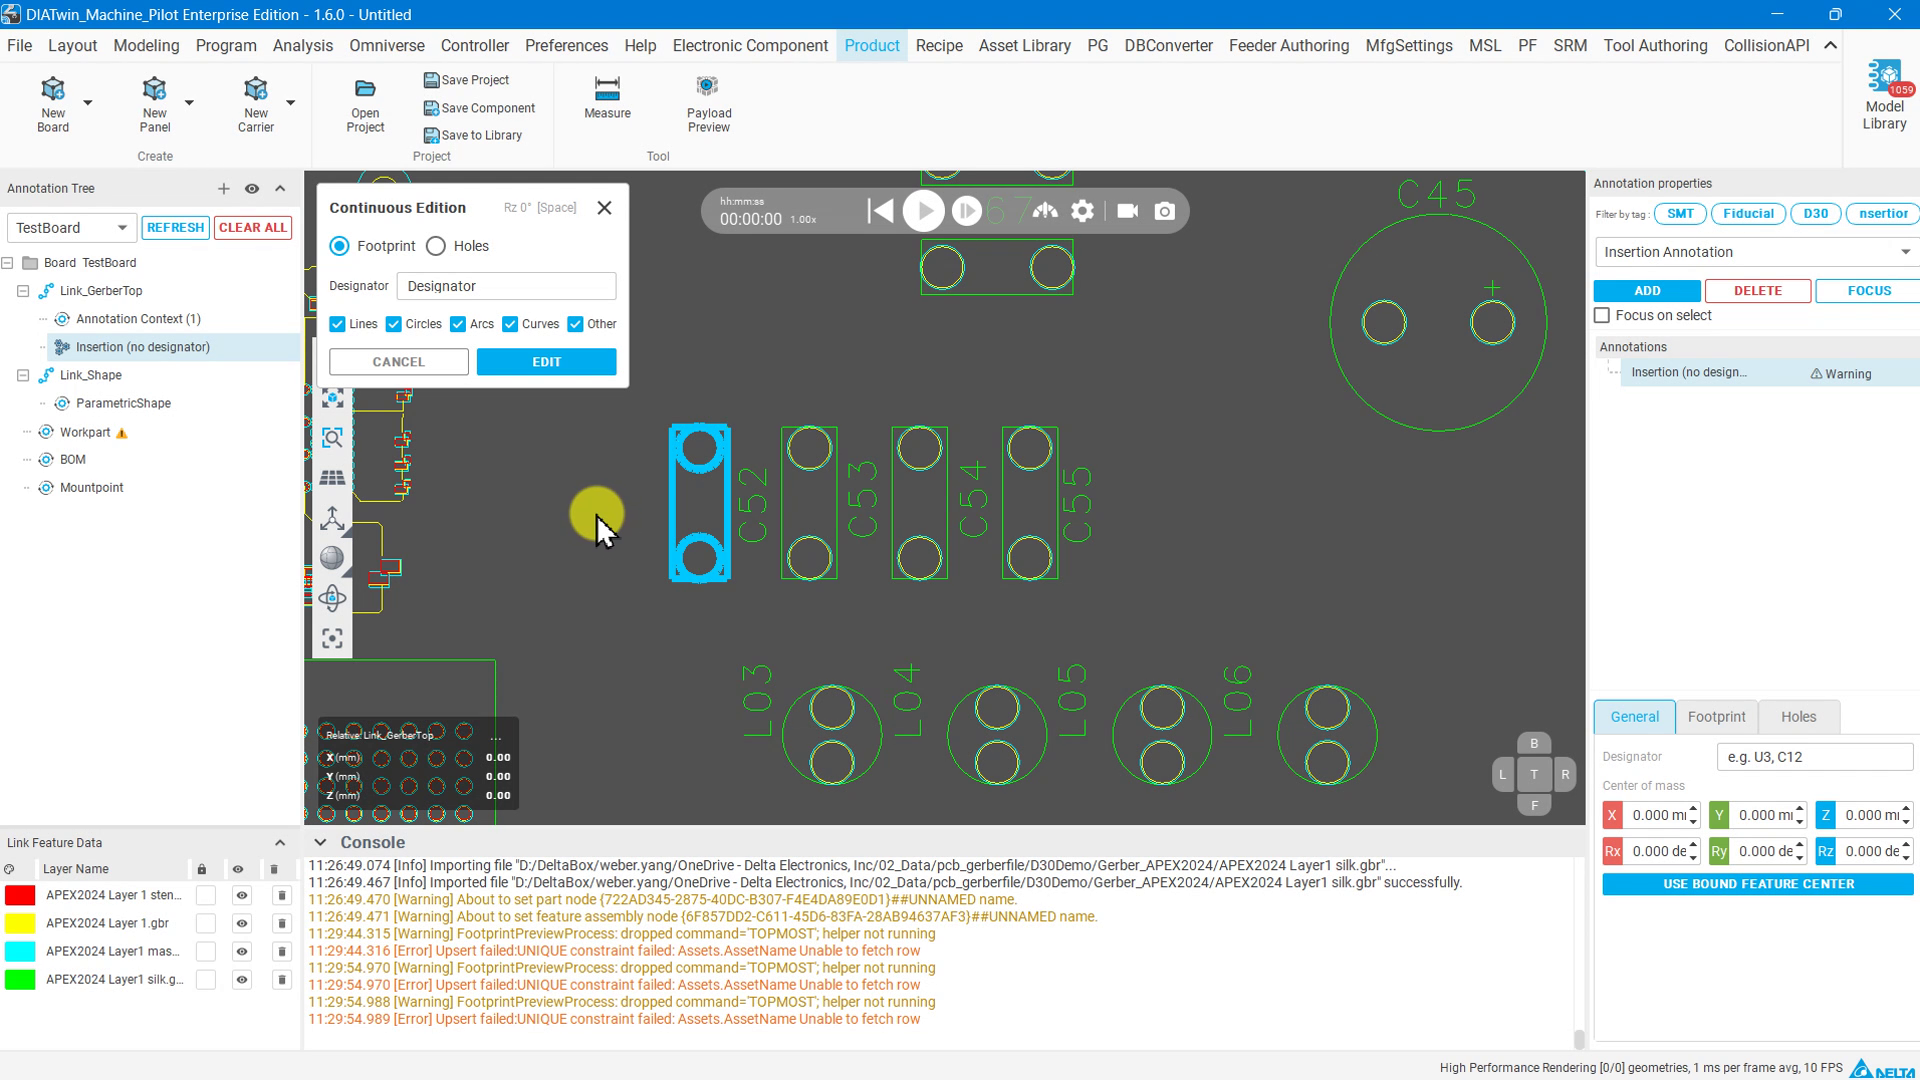Collapse the Link_GerberTop tree node
This screenshot has height=1080, width=1920.
tap(23, 291)
